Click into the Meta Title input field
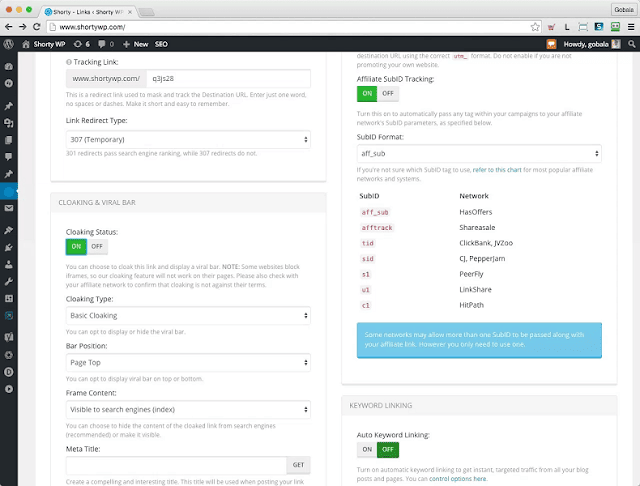 (176, 465)
